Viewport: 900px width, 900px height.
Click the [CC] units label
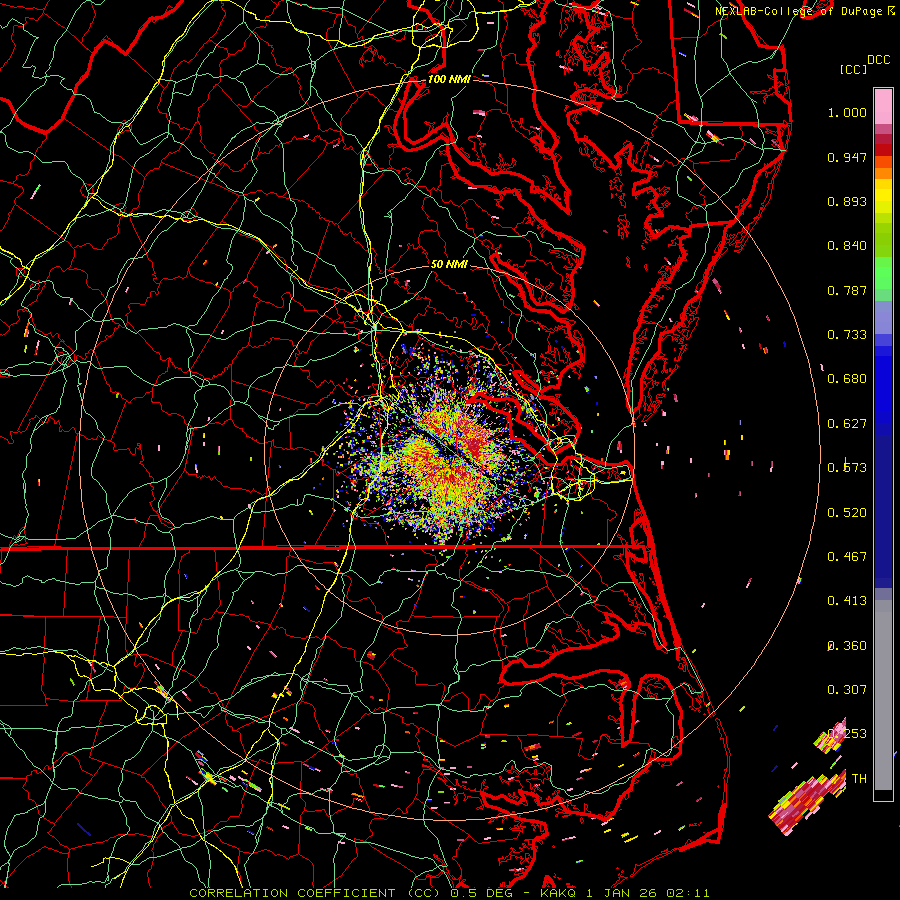pyautogui.click(x=853, y=69)
